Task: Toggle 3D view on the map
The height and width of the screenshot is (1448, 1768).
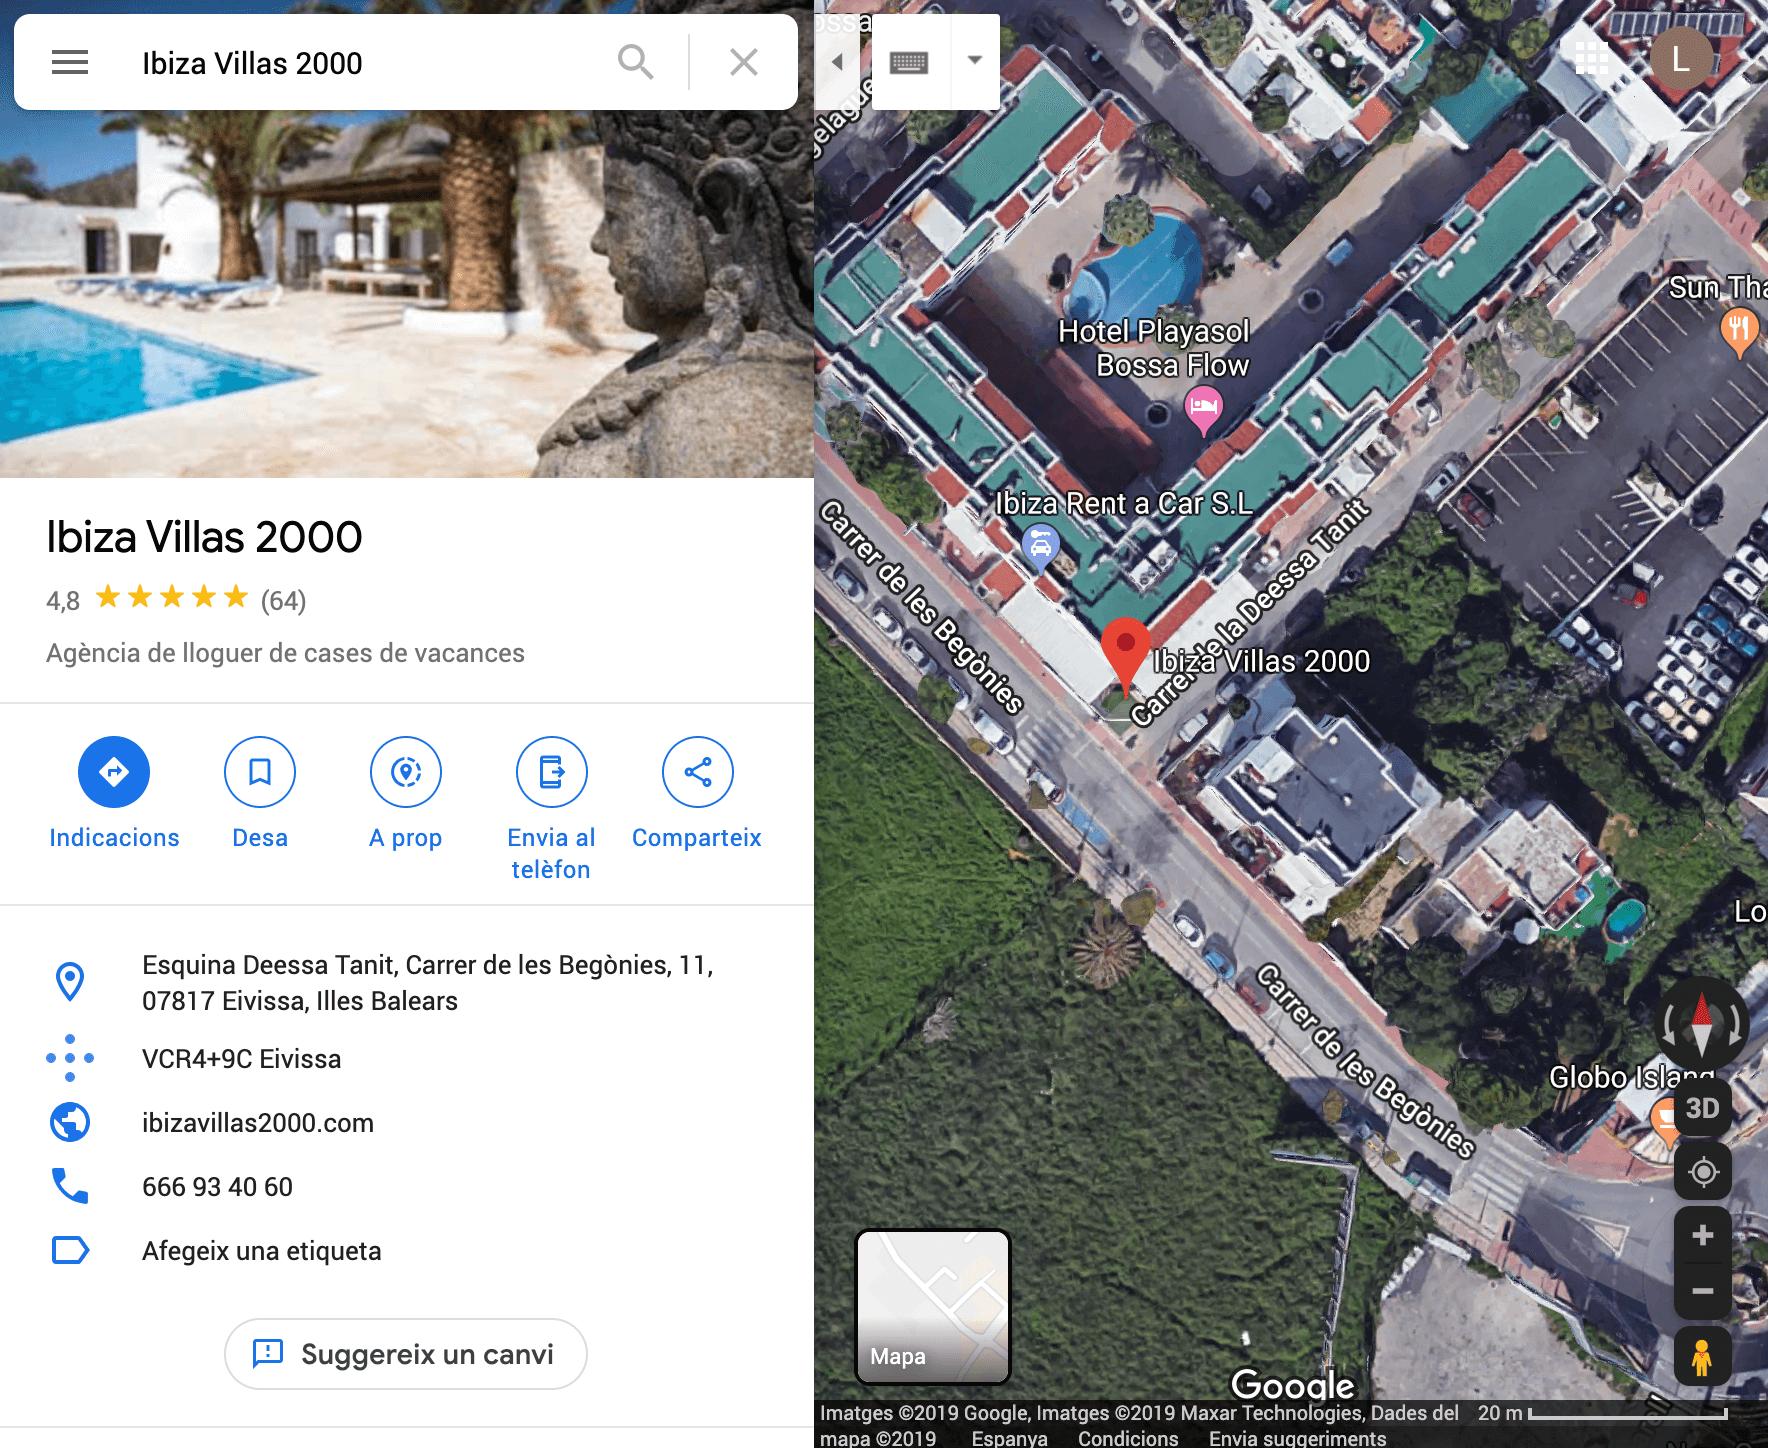Action: pyautogui.click(x=1702, y=1108)
